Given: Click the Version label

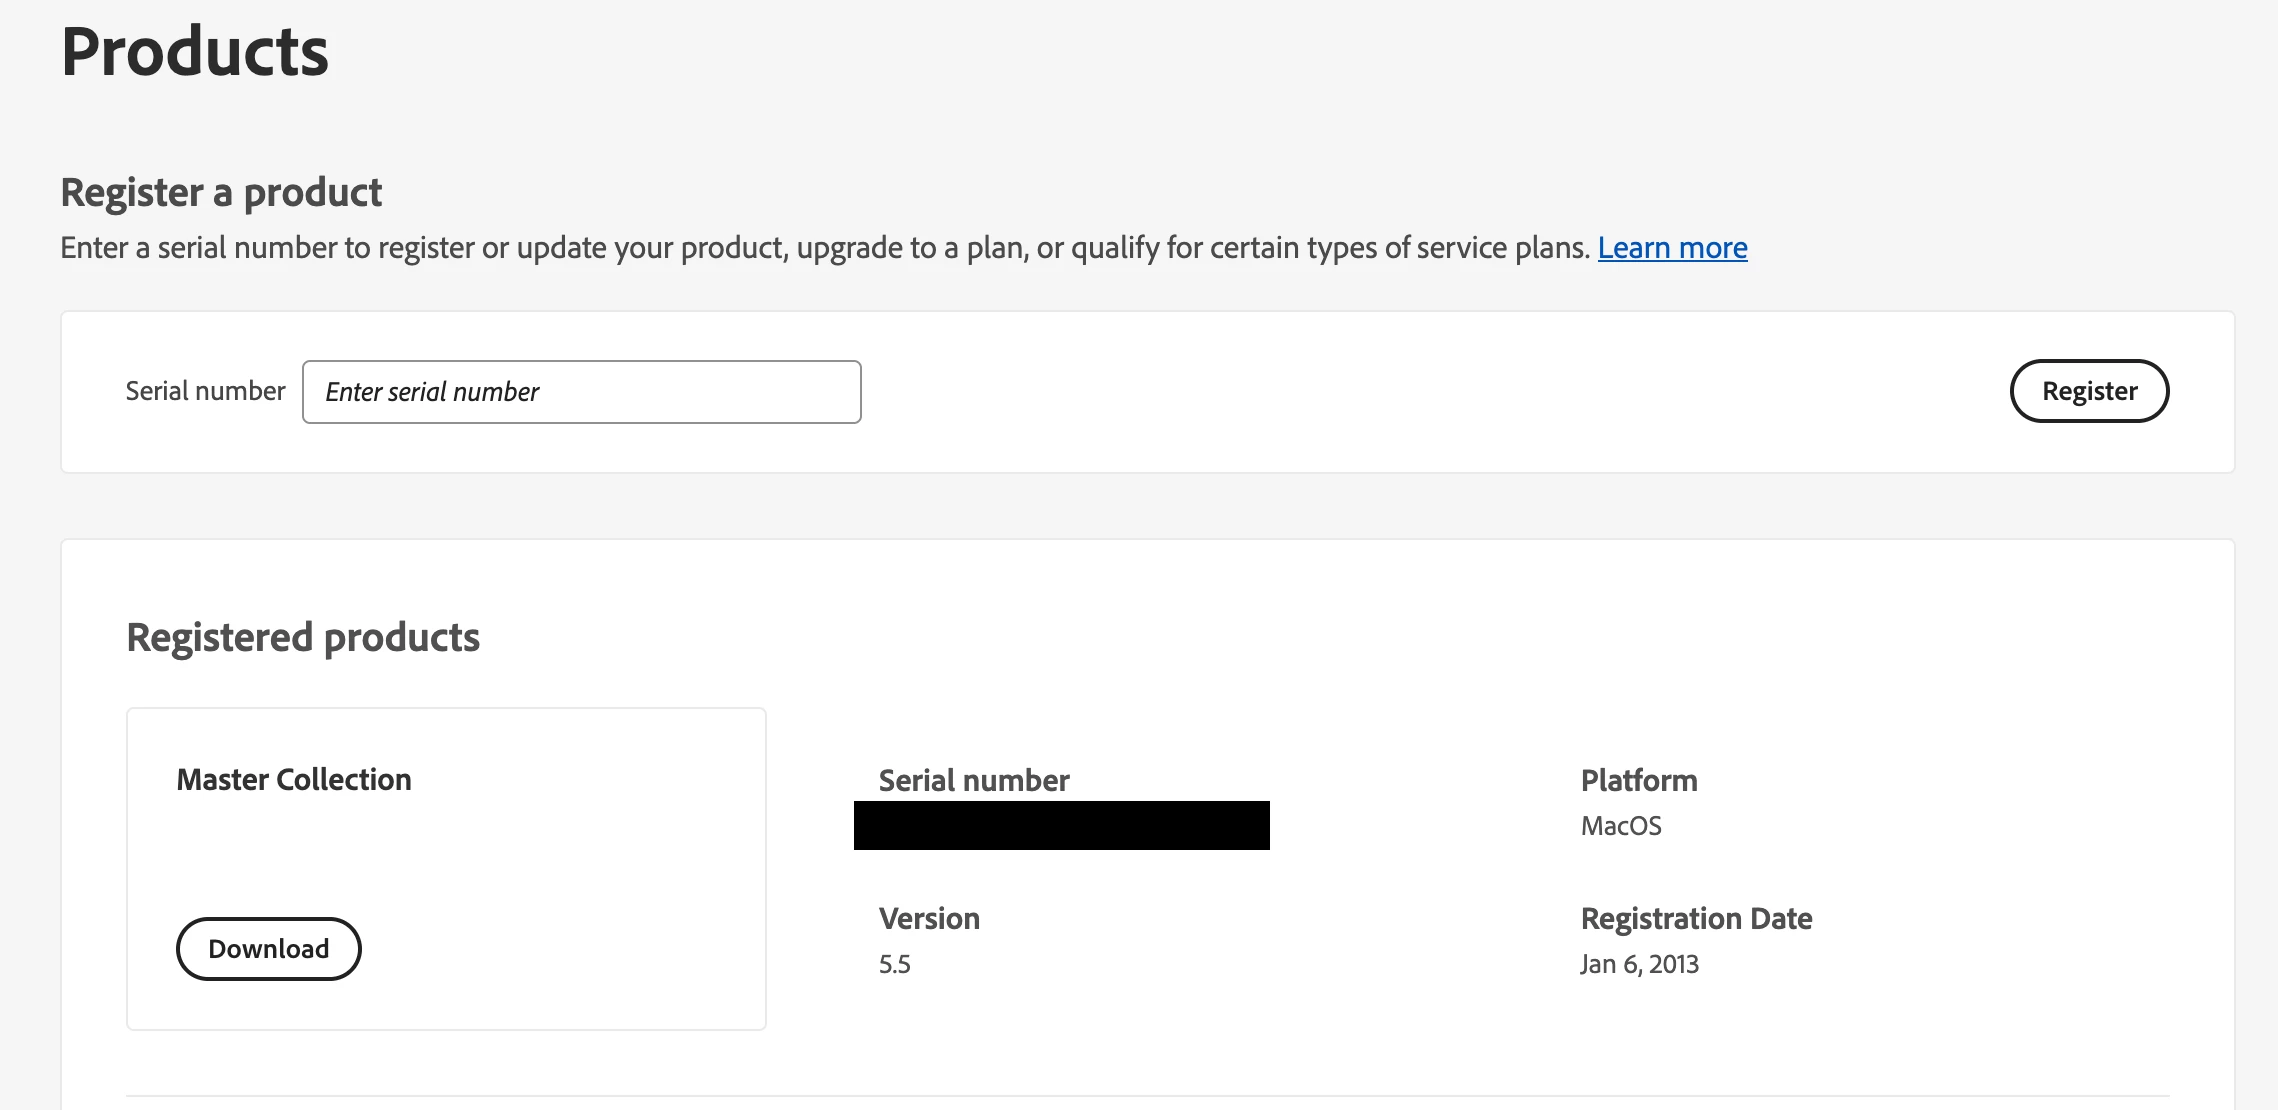Looking at the screenshot, I should [x=929, y=918].
